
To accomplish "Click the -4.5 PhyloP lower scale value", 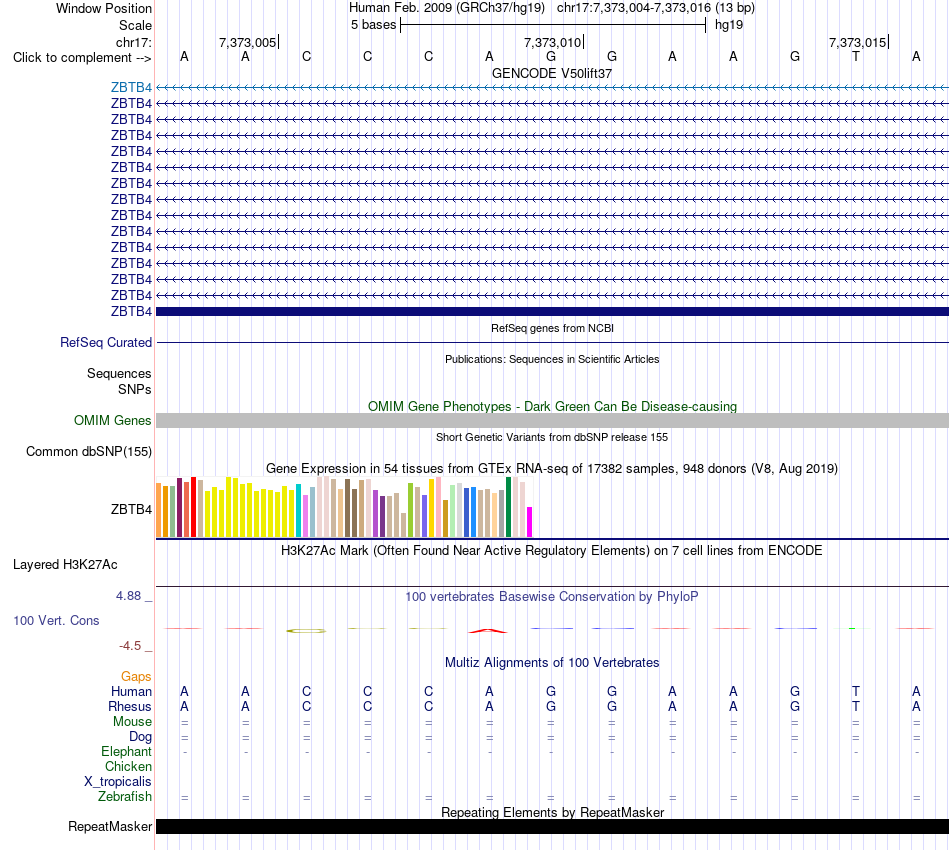I will [x=130, y=646].
